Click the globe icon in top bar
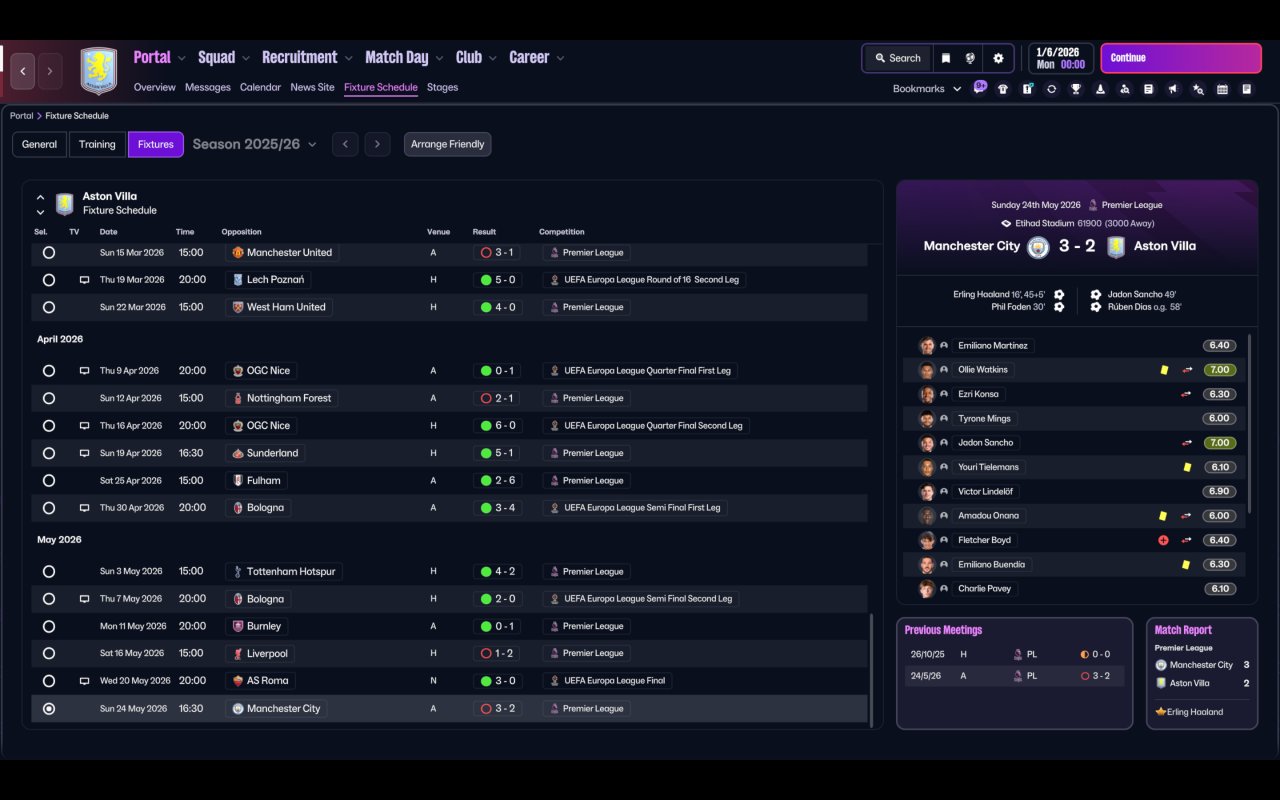This screenshot has width=1280, height=800. [970, 58]
